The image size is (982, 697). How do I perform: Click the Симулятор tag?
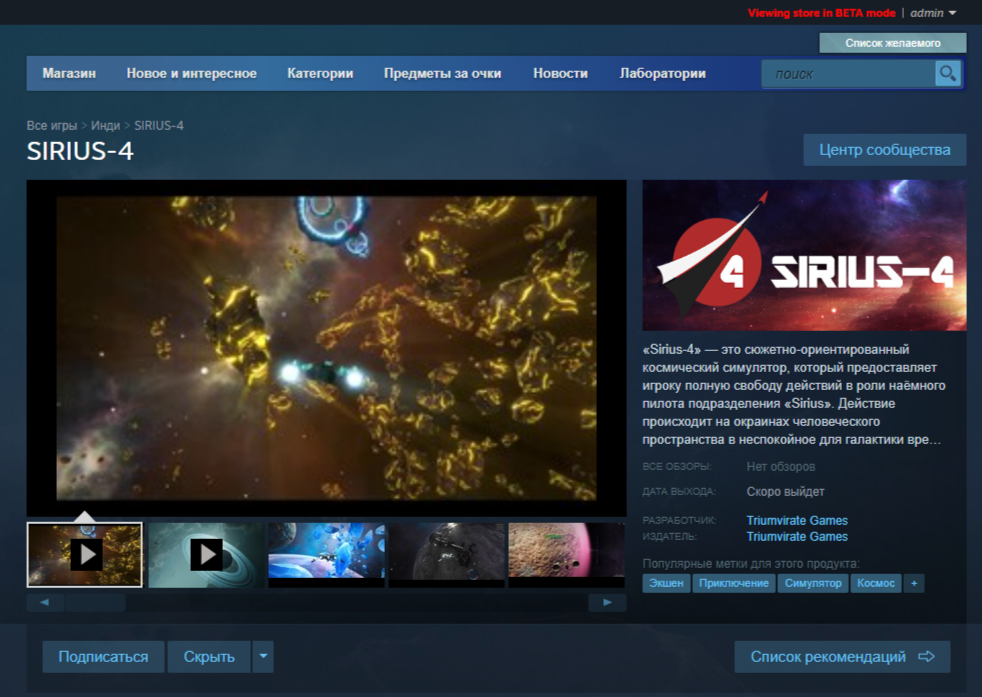[813, 583]
